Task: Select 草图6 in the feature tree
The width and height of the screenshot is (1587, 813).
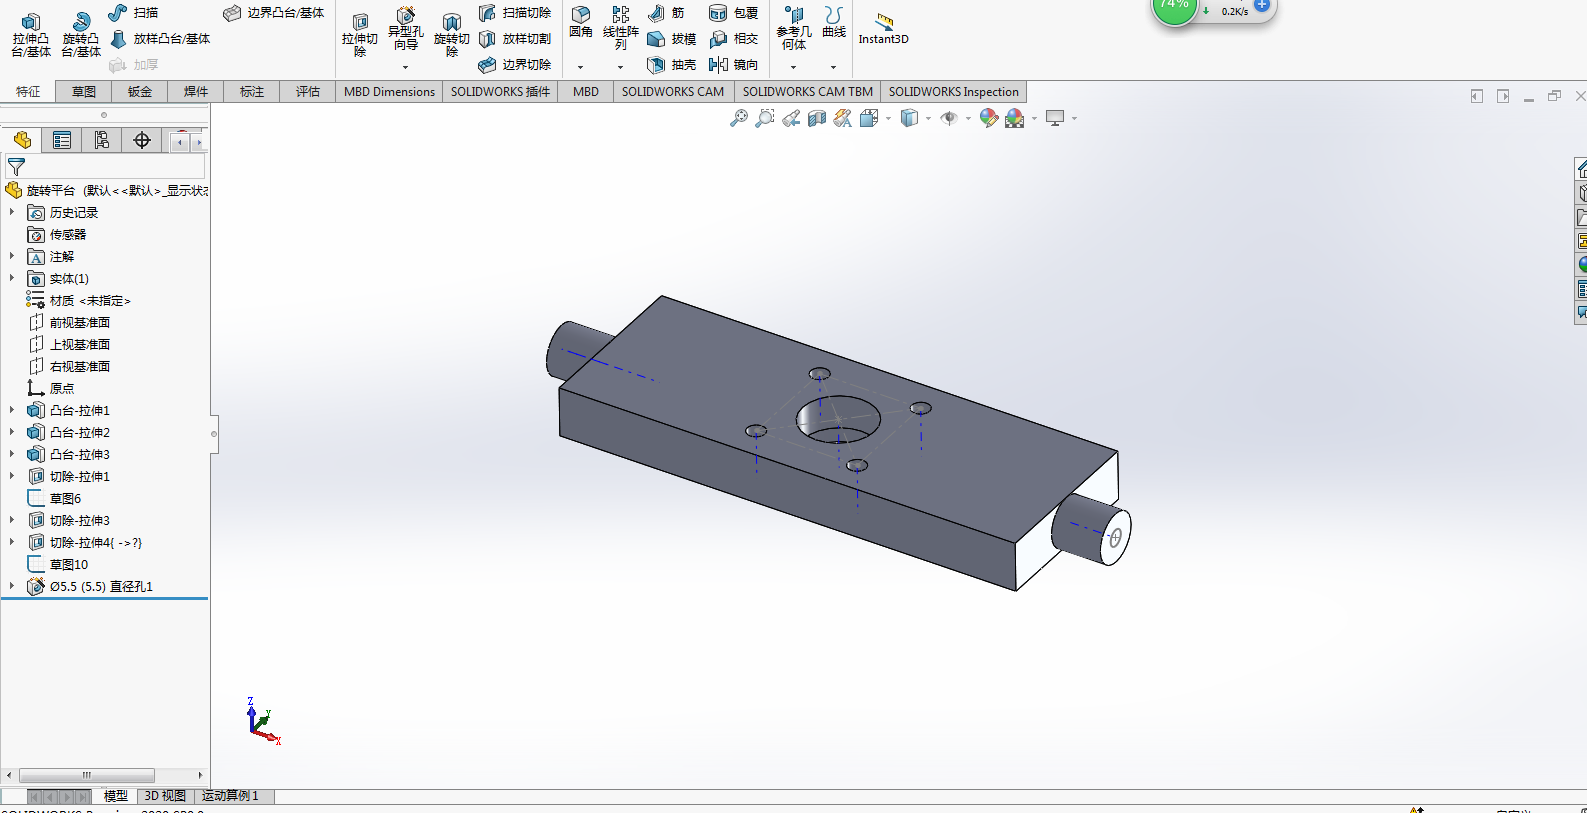Action: (65, 498)
